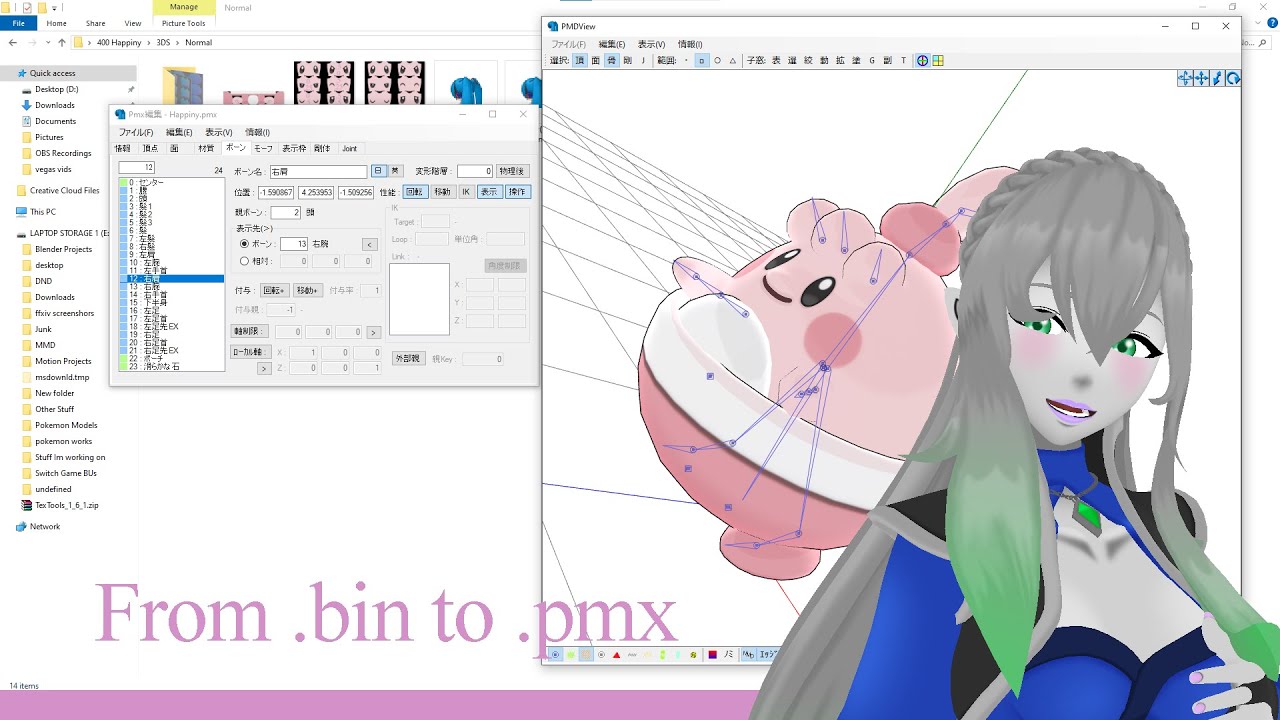The image size is (1280, 720).
Task: Select face (面) selection mode in PMDView
Action: coord(595,60)
